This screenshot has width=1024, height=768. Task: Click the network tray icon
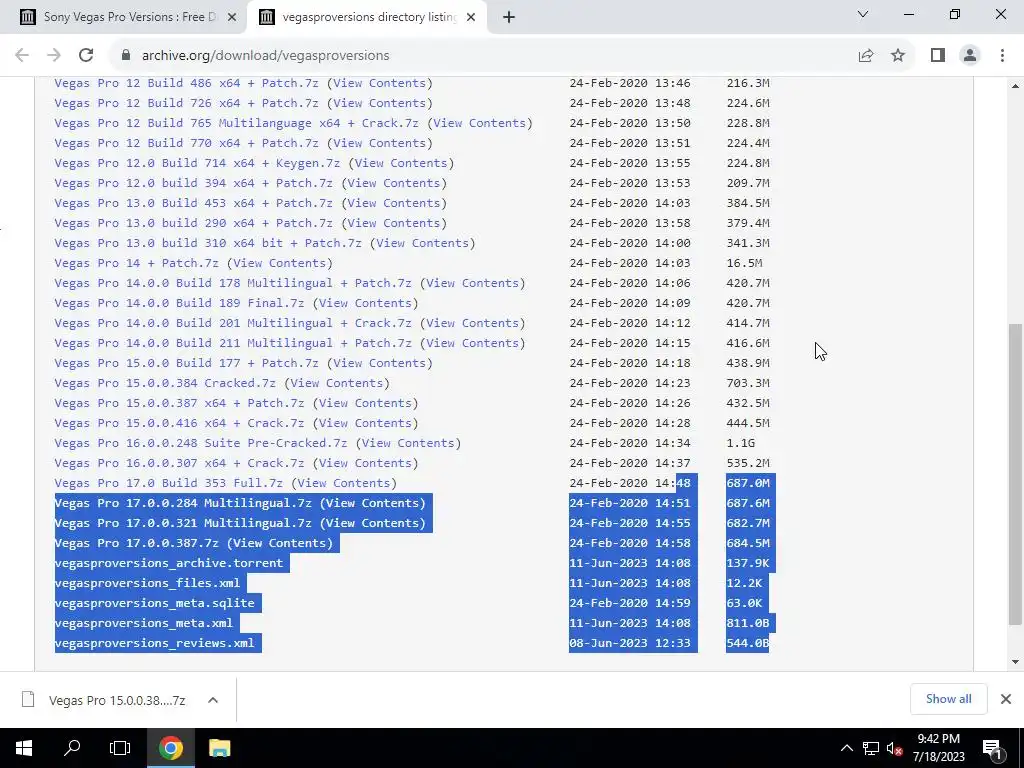(x=871, y=748)
